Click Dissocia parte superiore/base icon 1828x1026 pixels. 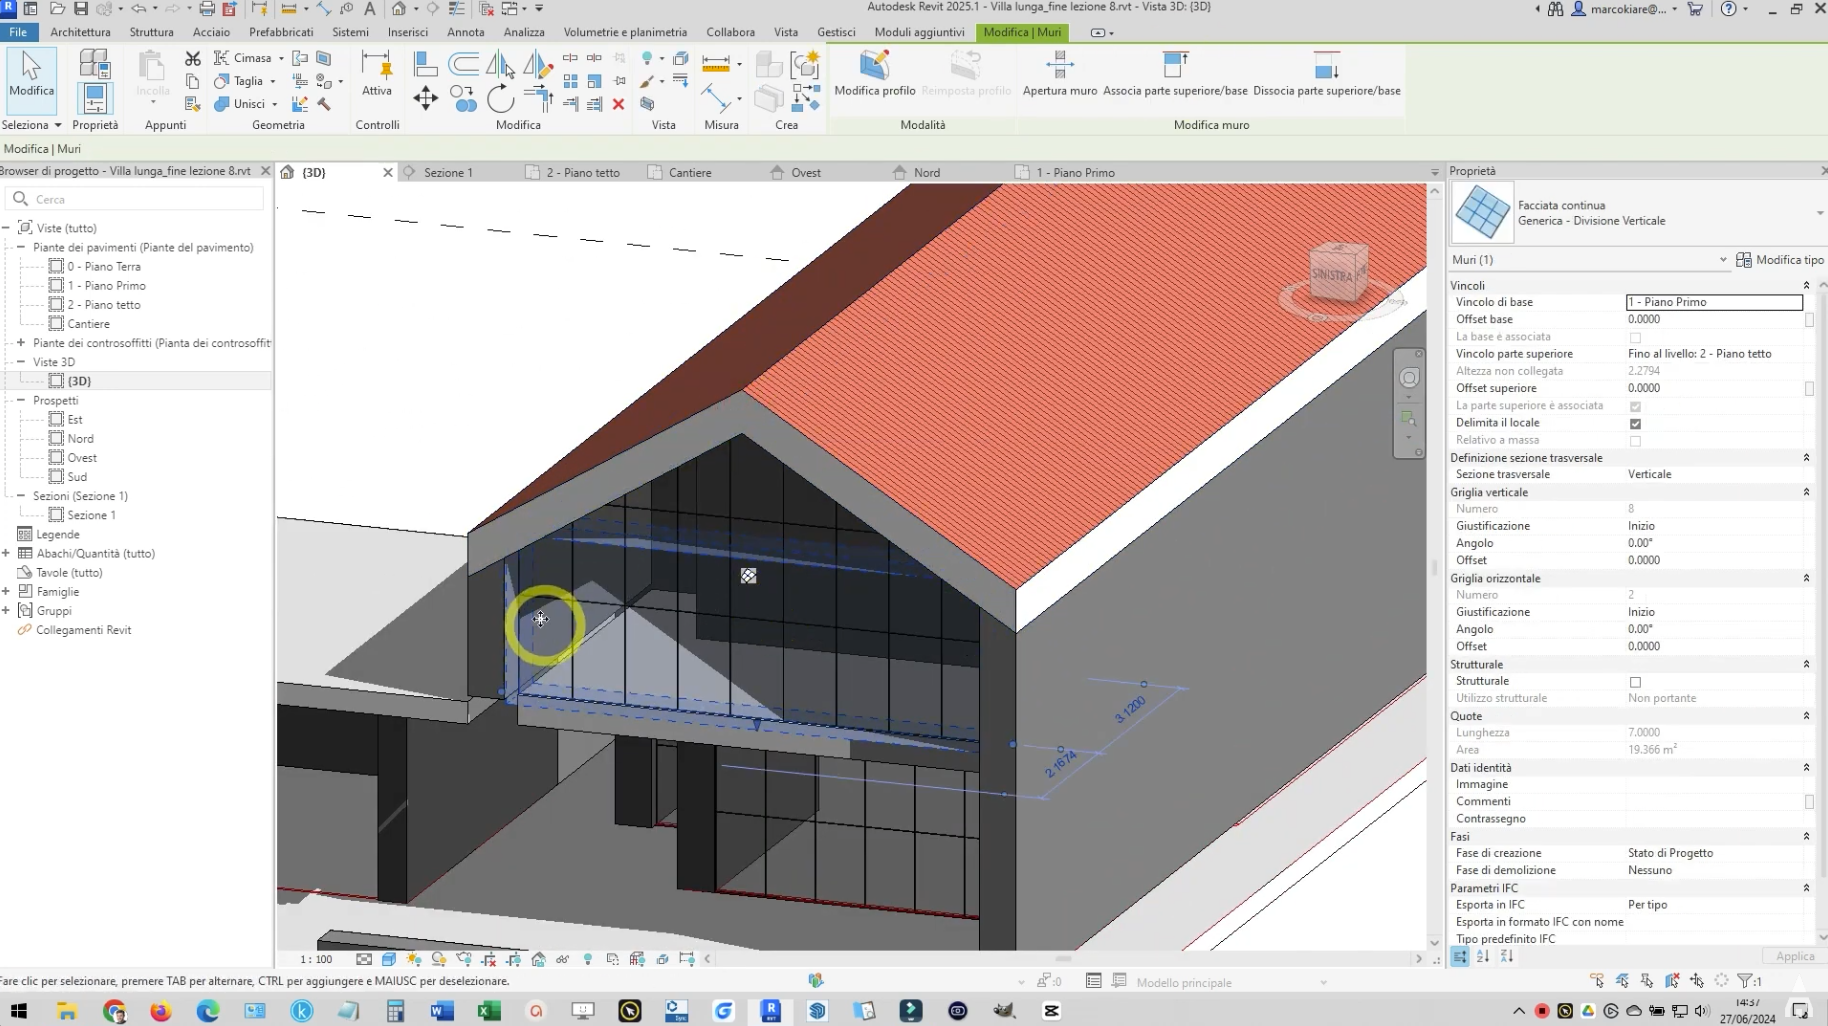pyautogui.click(x=1326, y=67)
